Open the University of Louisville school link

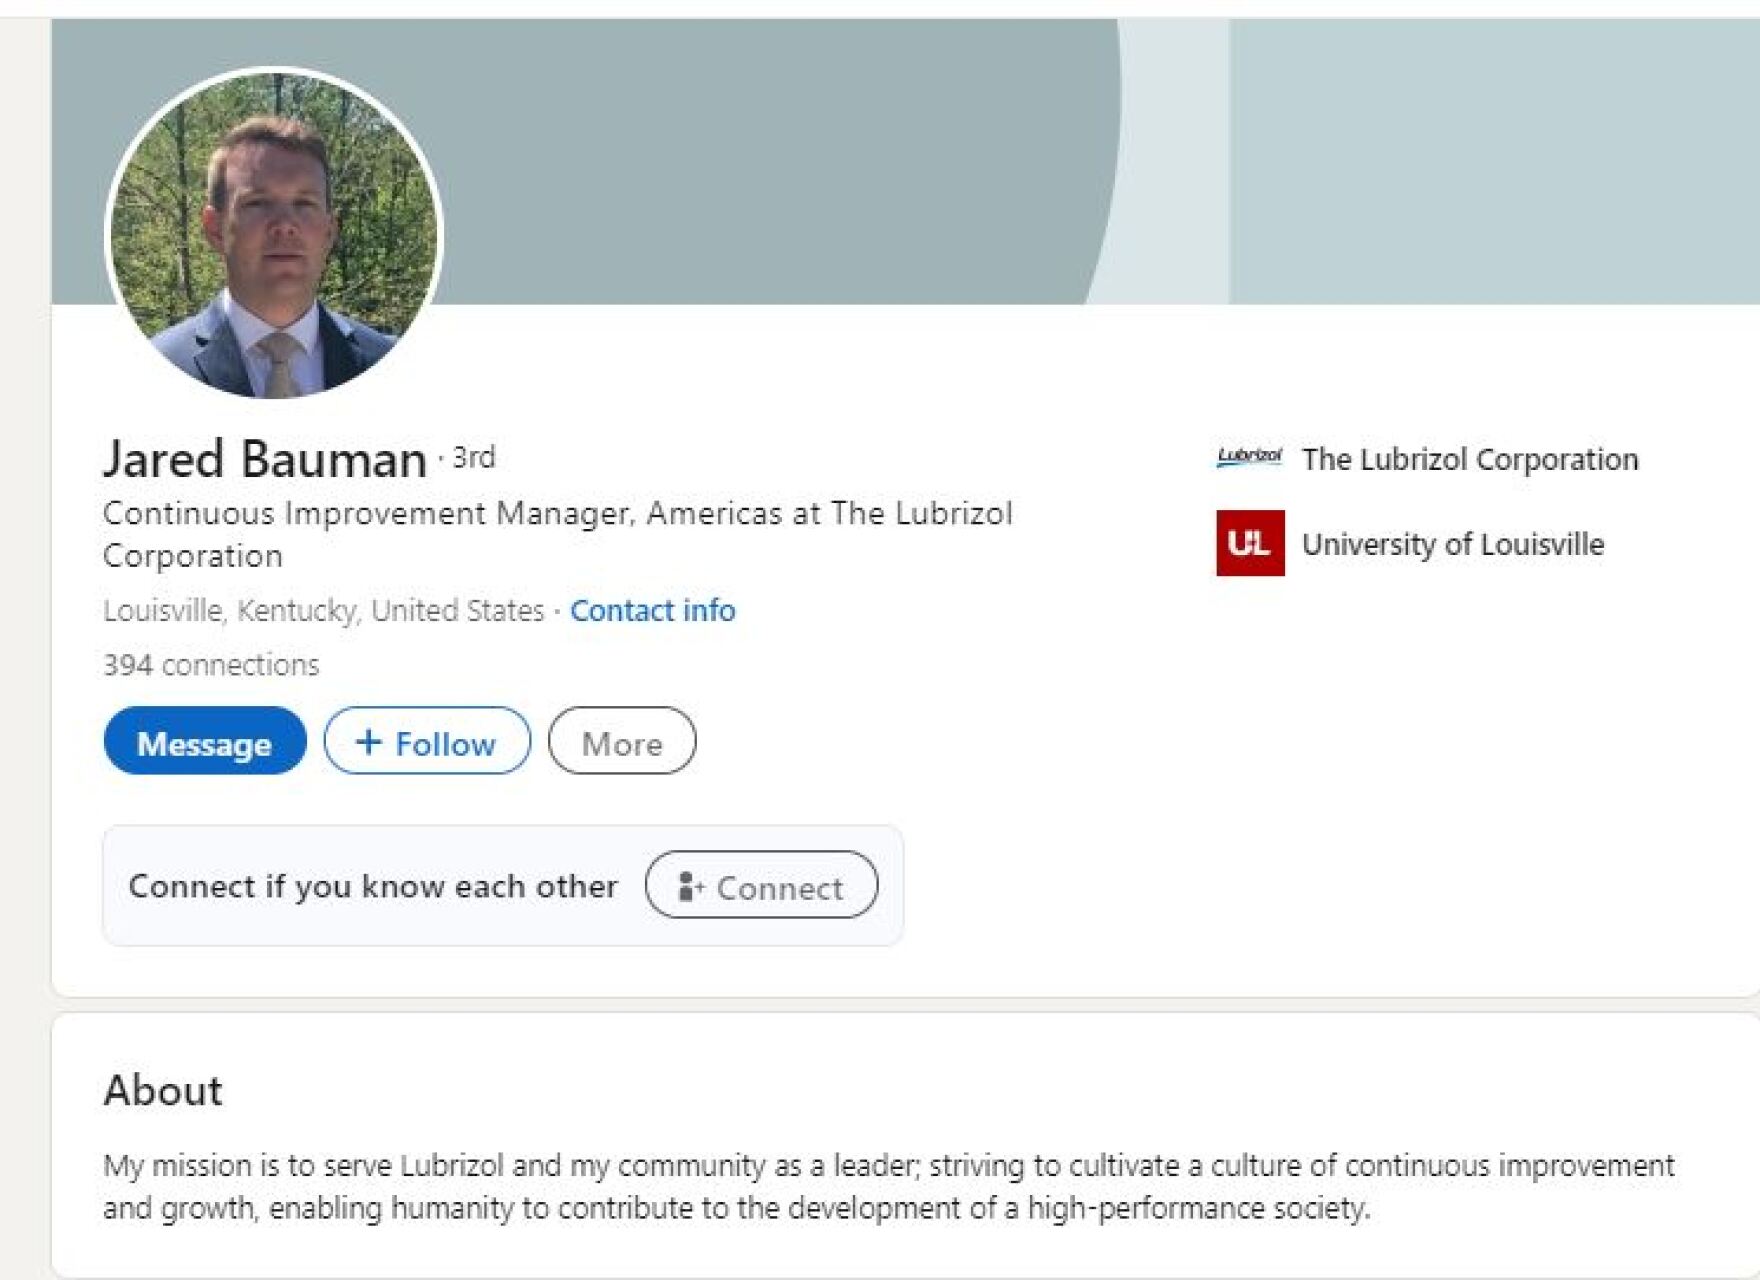coord(1452,544)
